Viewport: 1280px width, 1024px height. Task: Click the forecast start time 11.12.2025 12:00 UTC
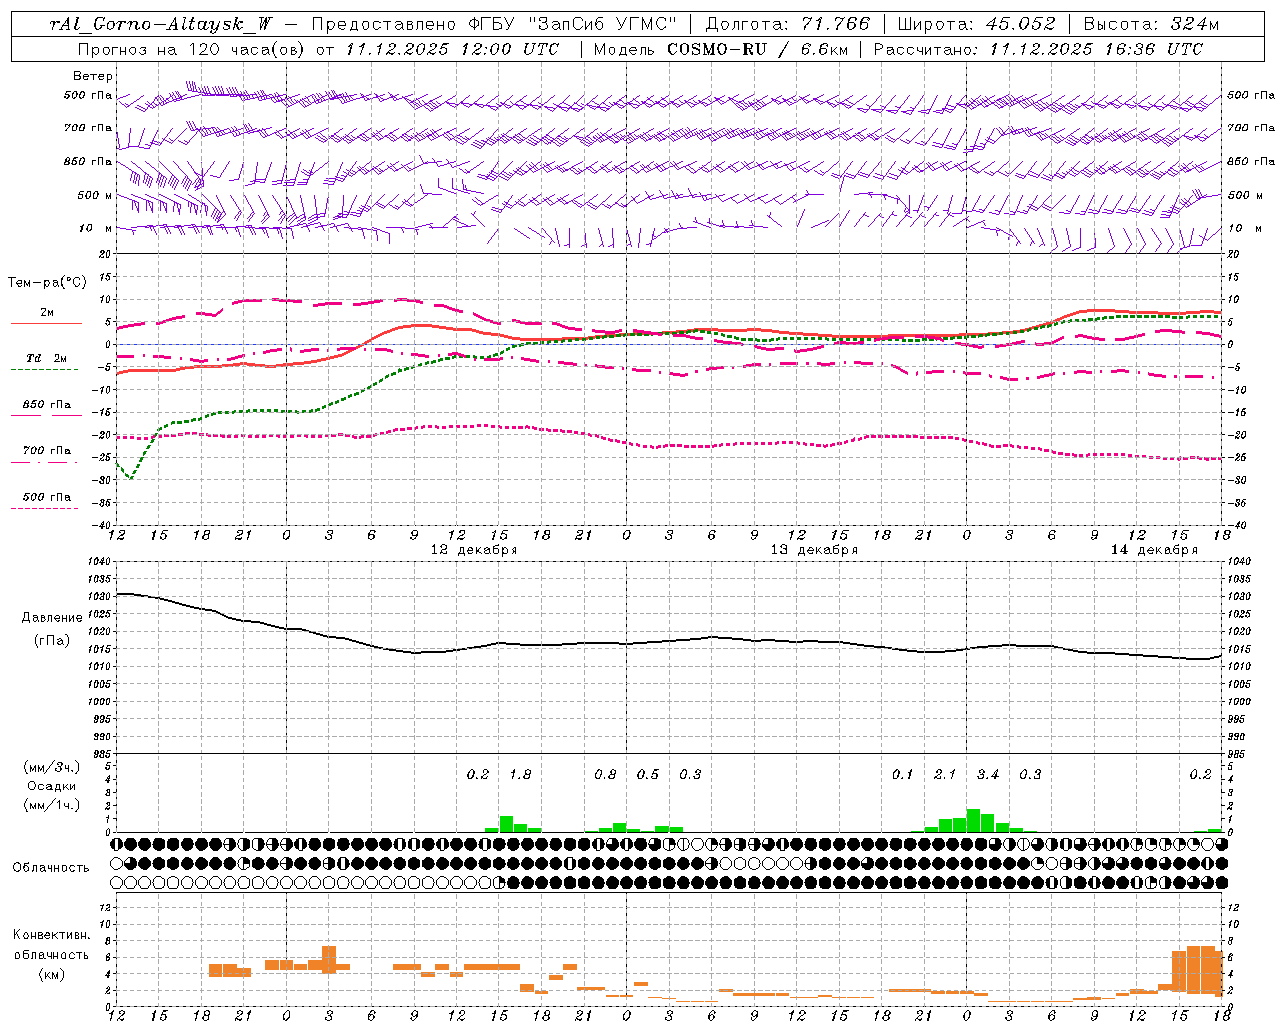[x=453, y=49]
